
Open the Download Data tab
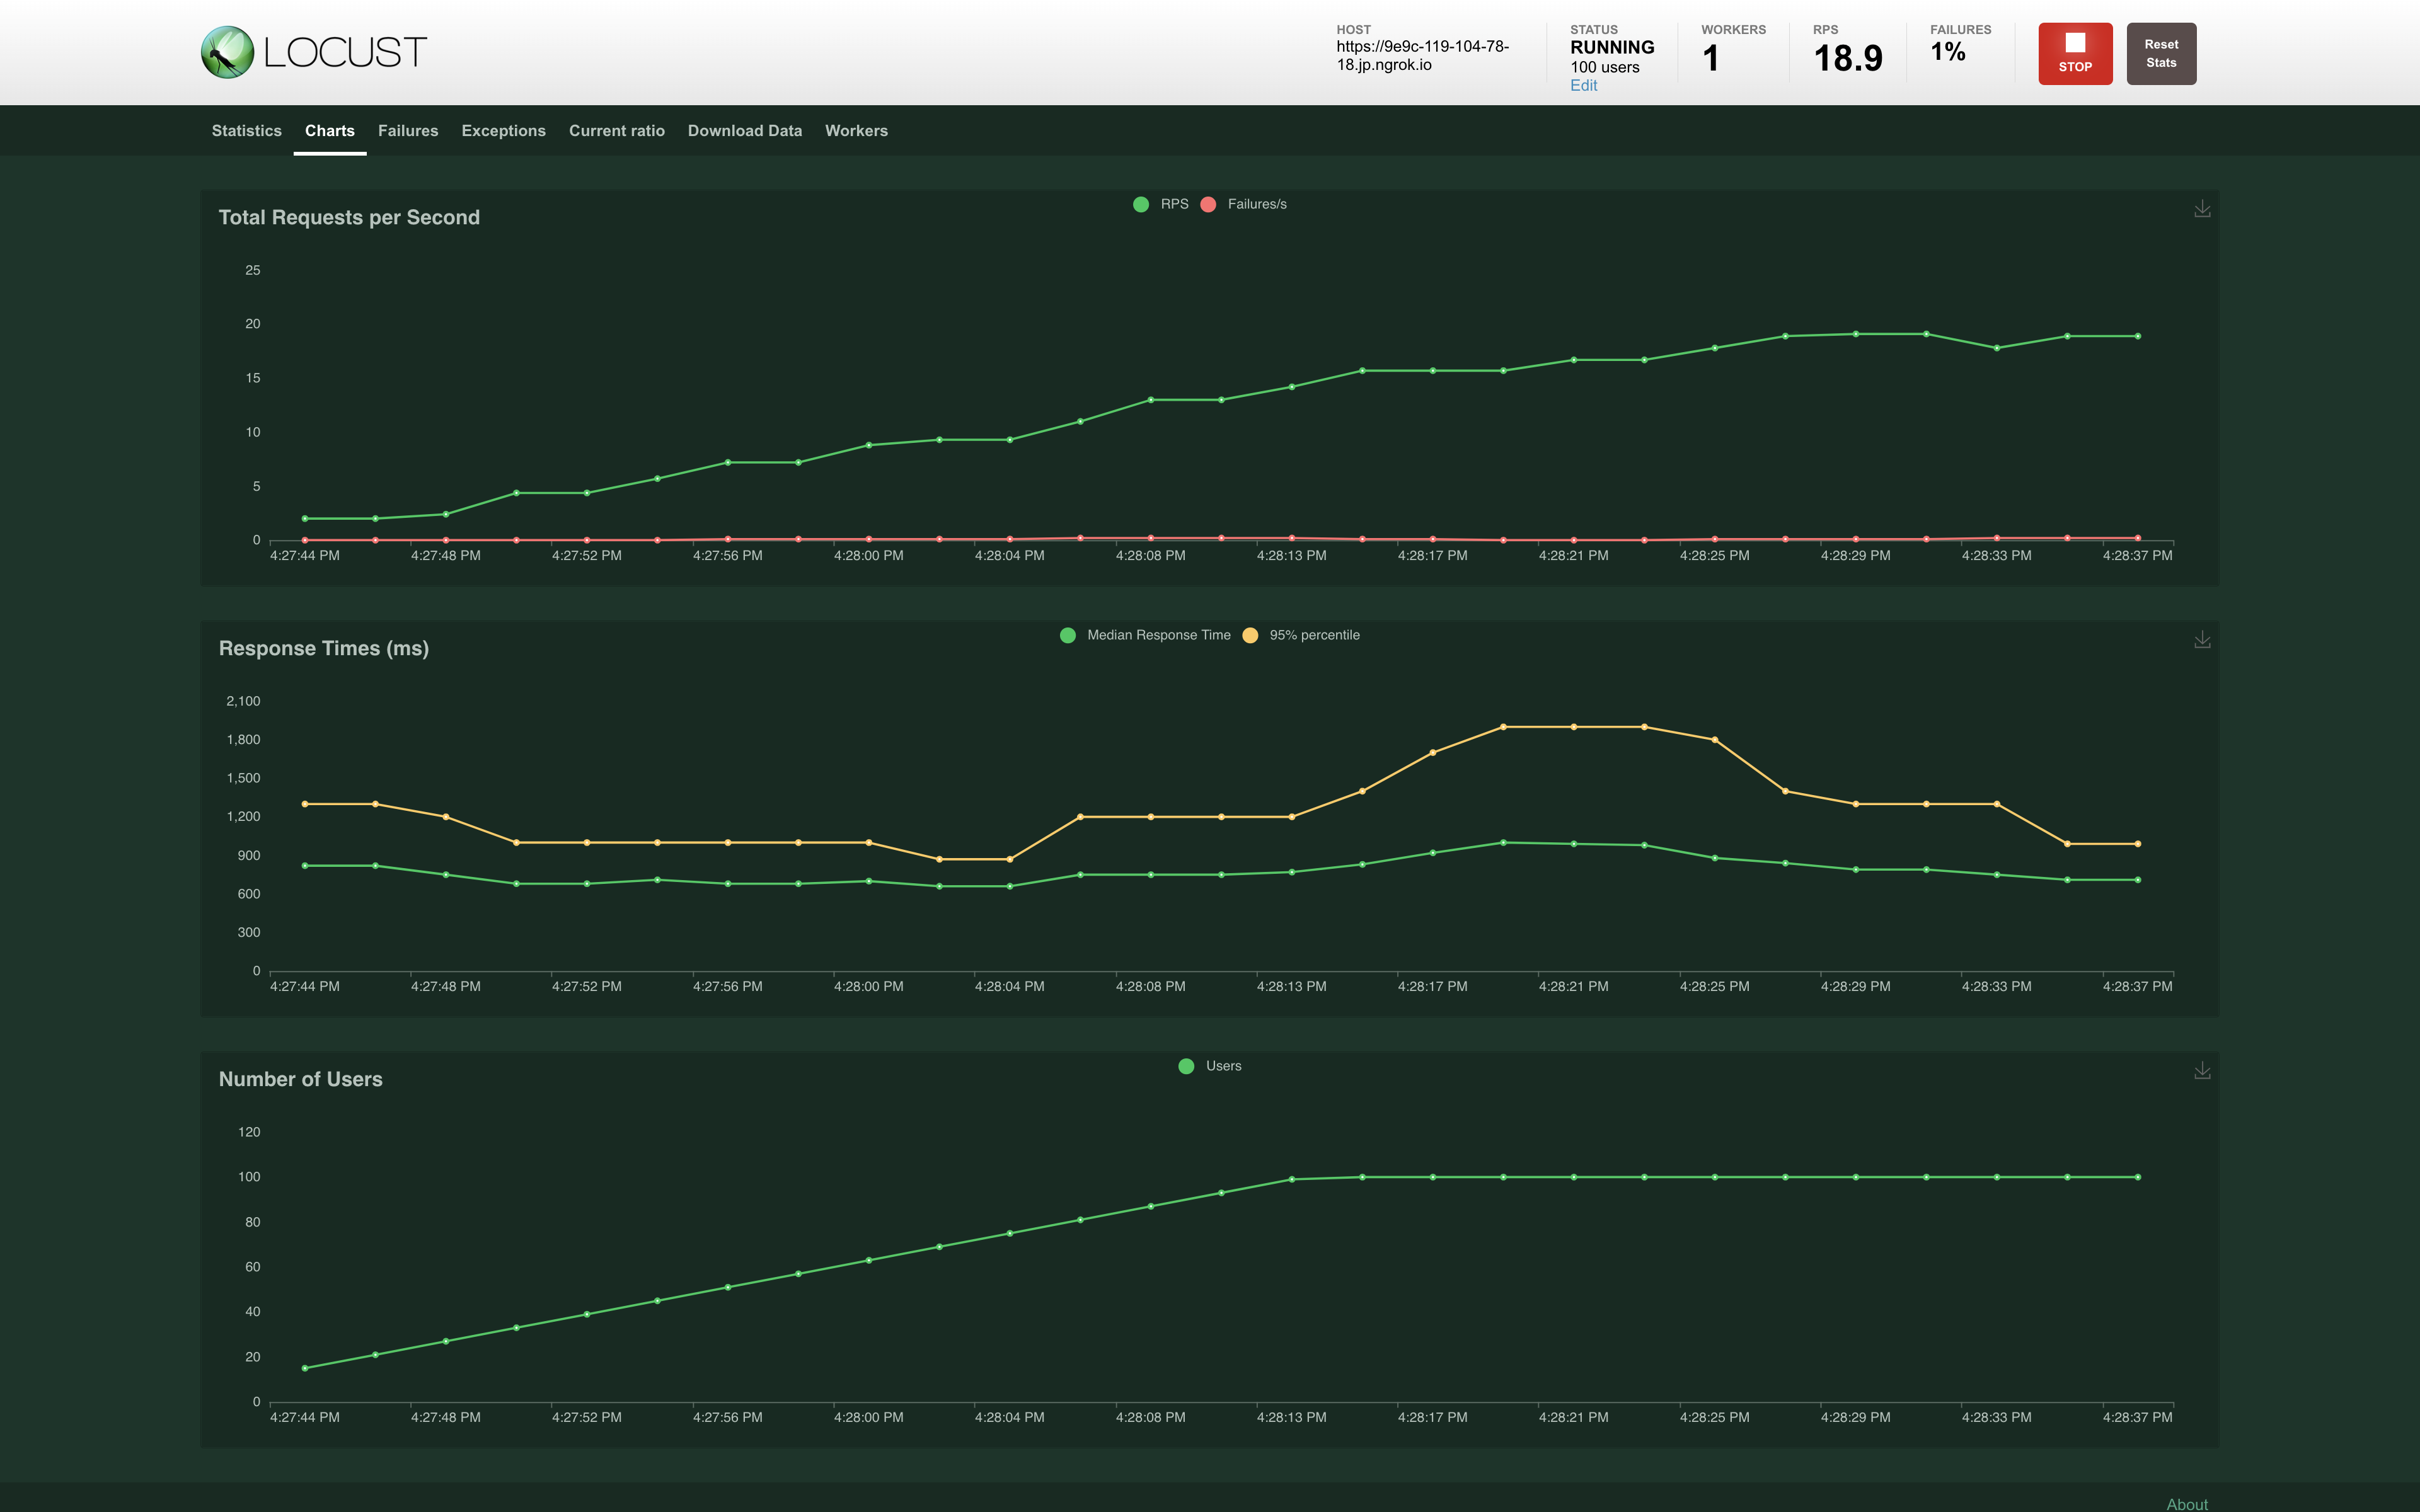(x=744, y=131)
